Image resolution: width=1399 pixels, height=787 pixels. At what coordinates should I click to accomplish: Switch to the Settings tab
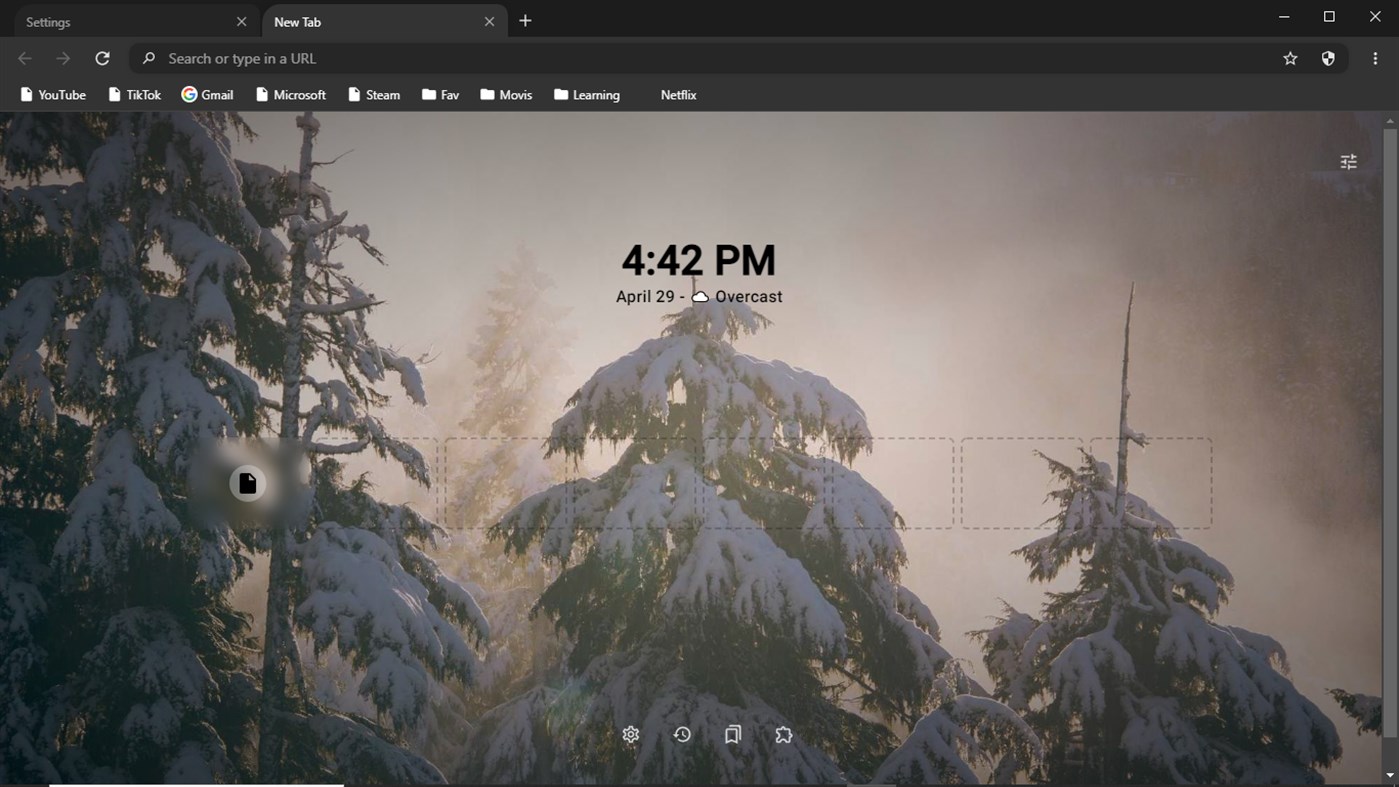tap(120, 21)
